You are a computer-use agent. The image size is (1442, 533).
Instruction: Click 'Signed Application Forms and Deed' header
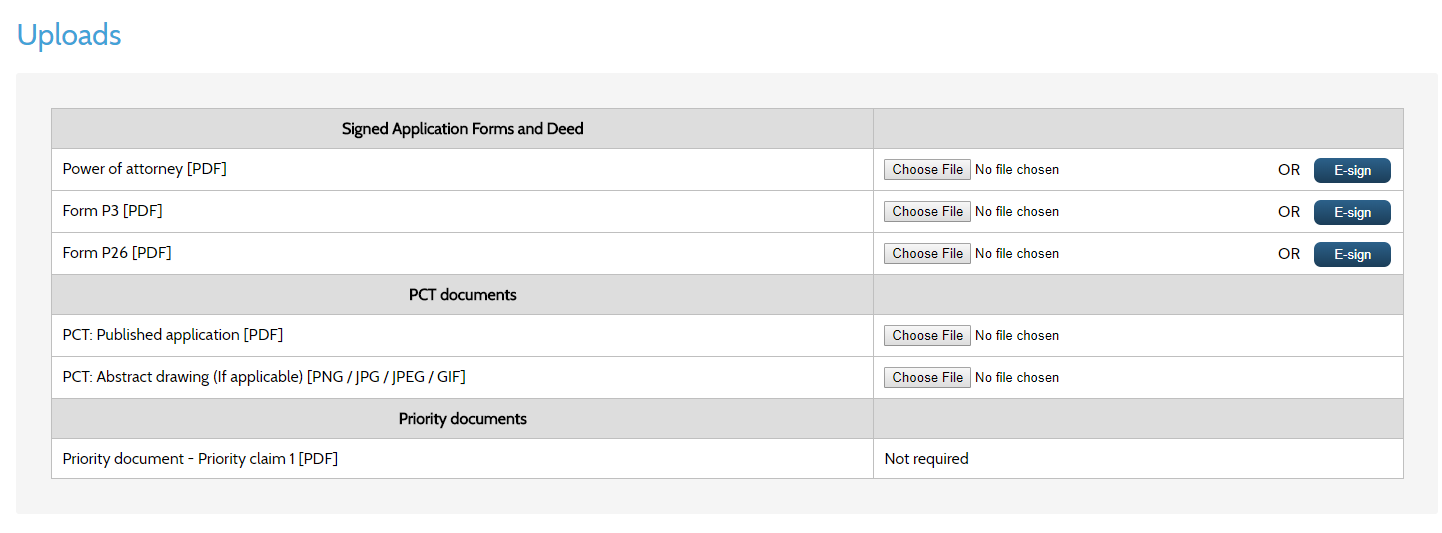(462, 129)
